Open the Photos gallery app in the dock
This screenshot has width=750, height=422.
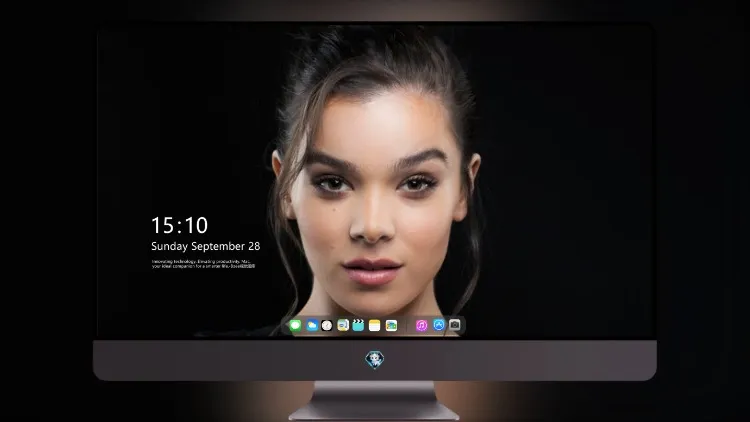pos(391,325)
